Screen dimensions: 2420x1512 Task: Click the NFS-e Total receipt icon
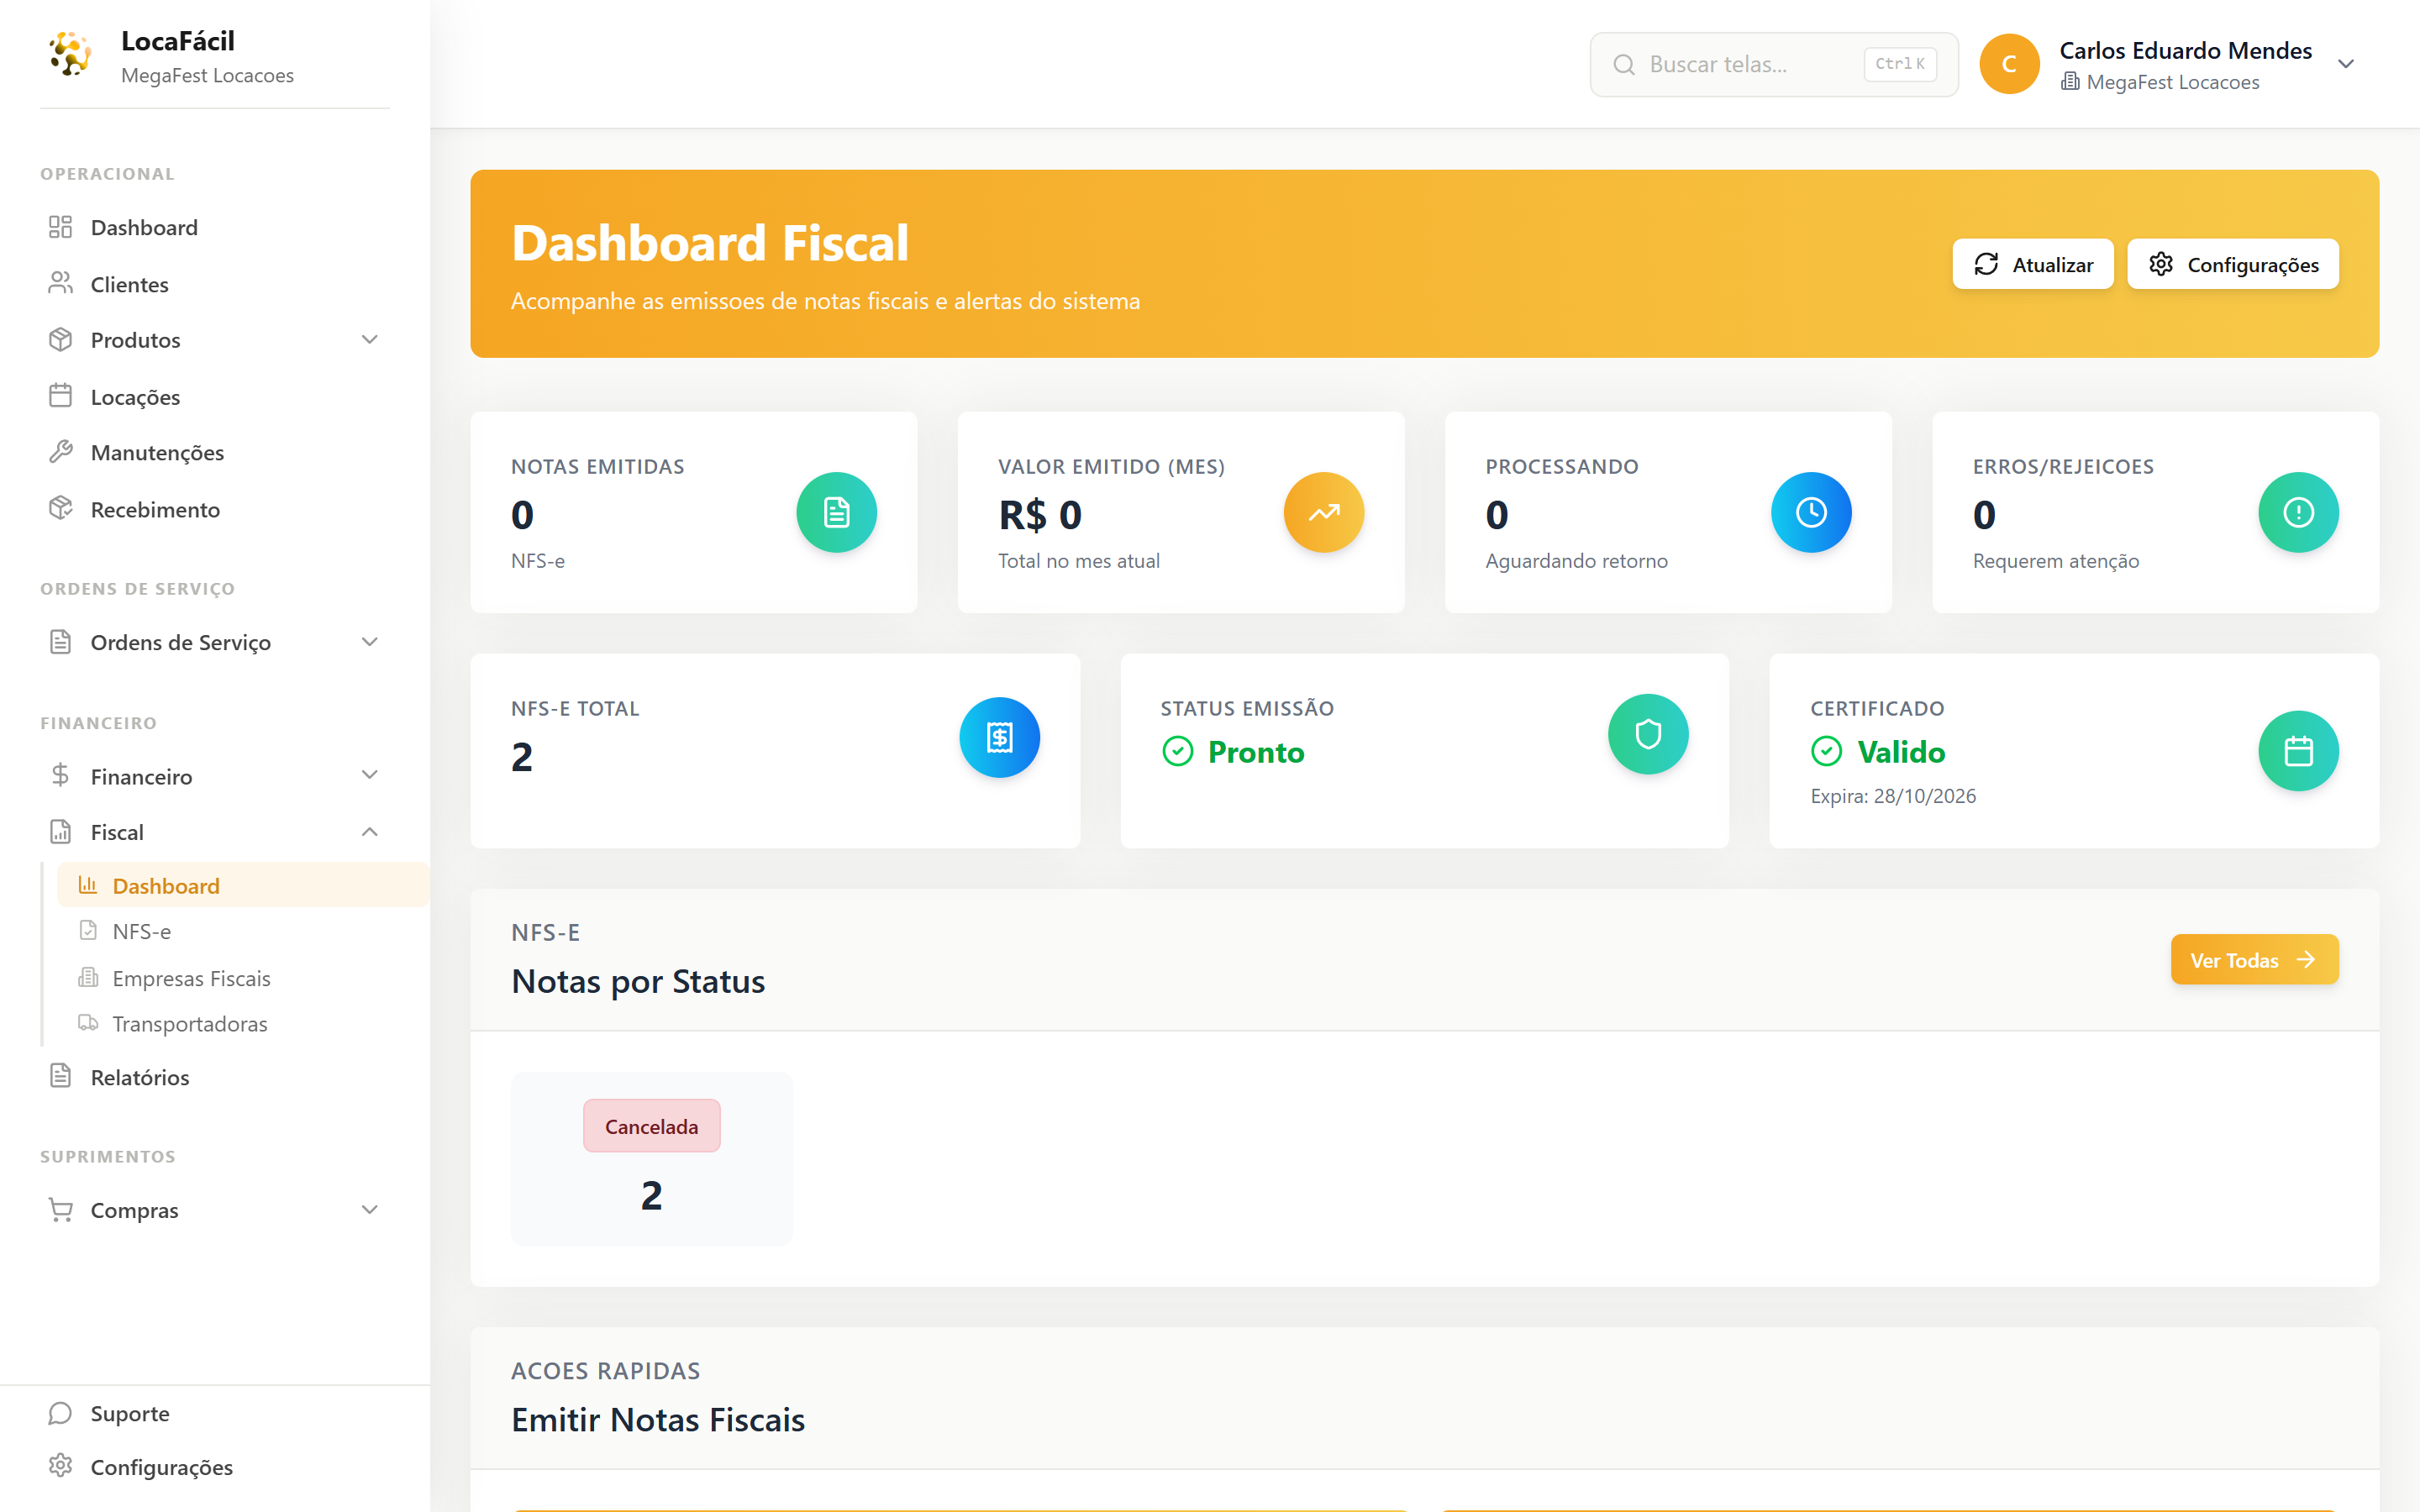click(999, 737)
